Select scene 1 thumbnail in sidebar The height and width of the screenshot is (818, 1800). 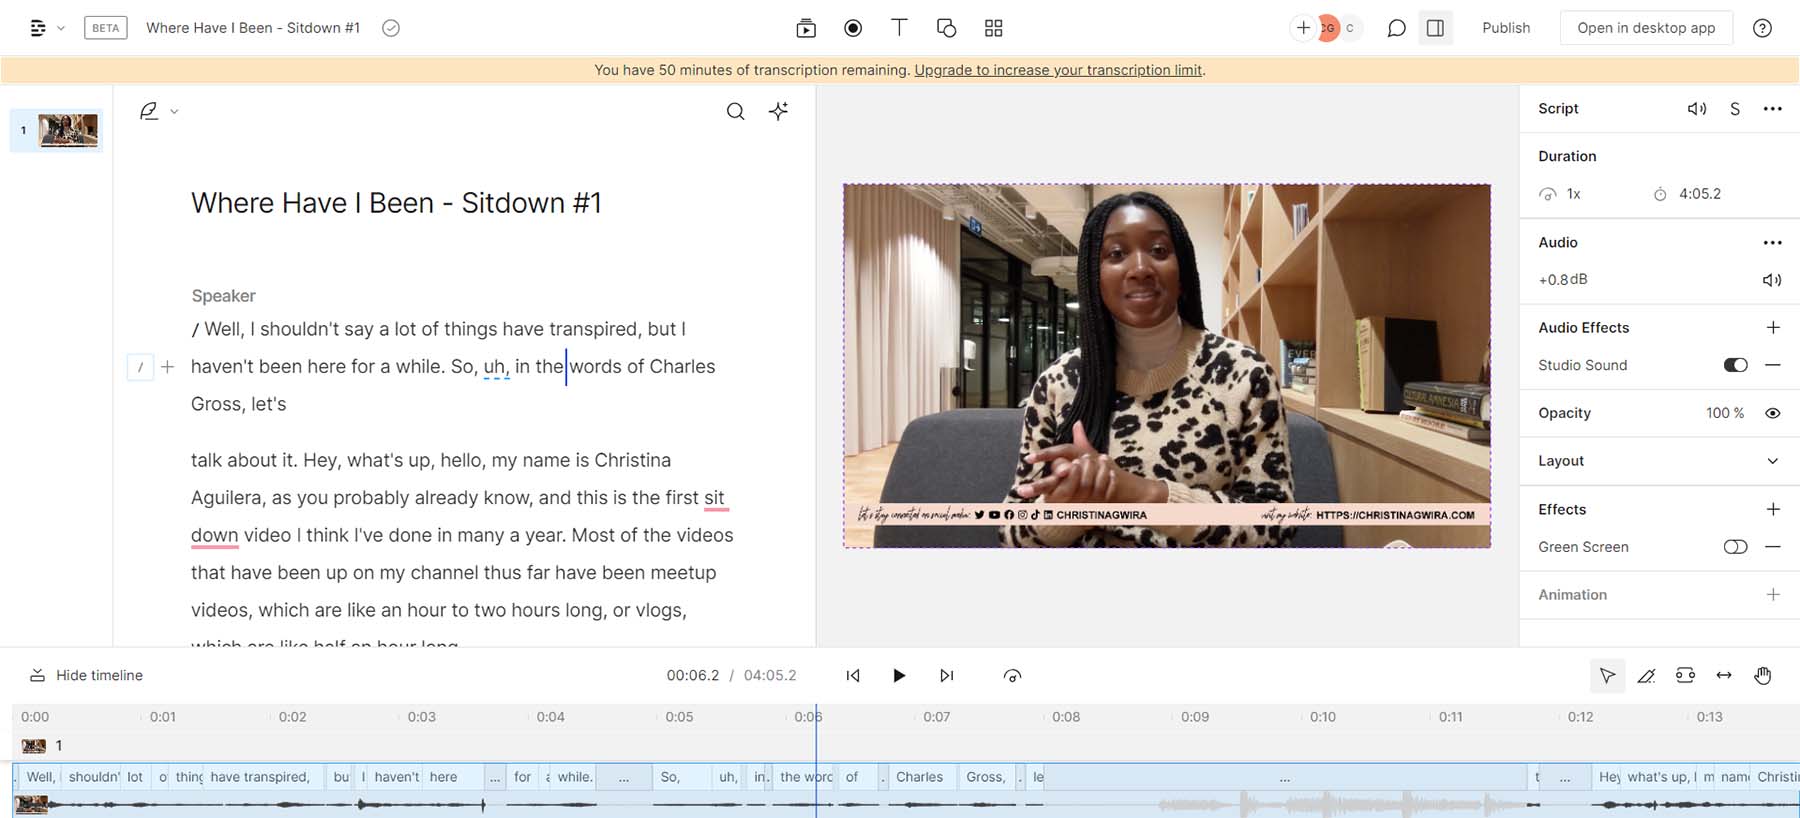[68, 130]
